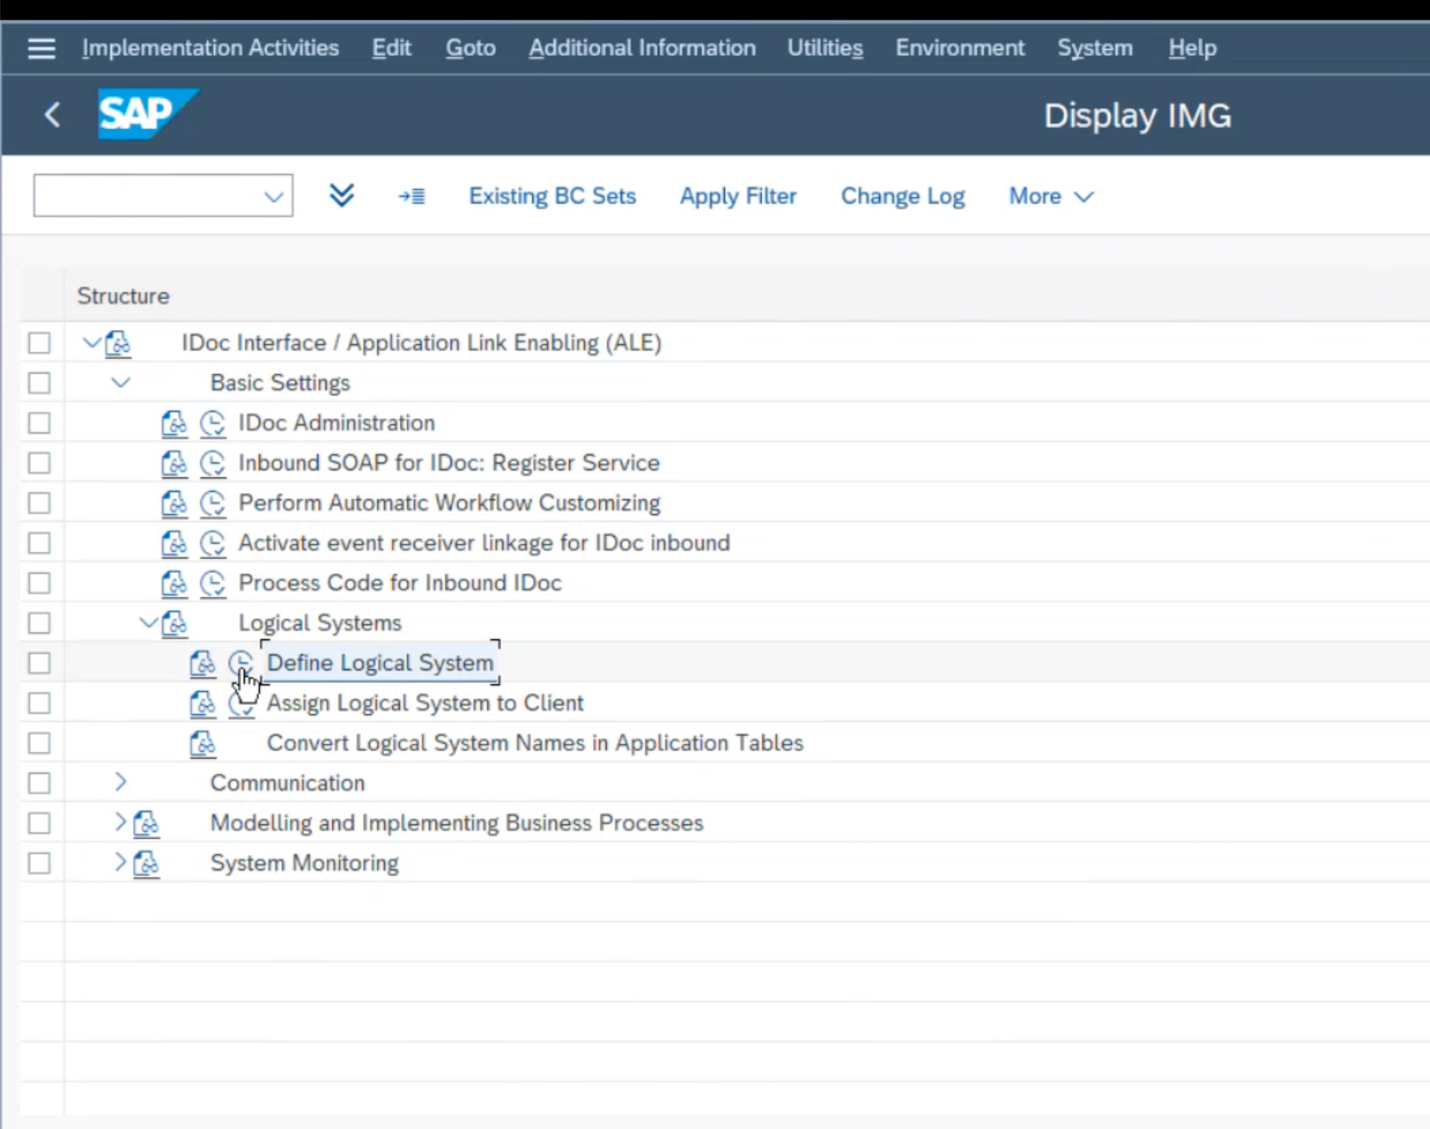Open documentation icon for Activate event receiver linkage
Image resolution: width=1430 pixels, height=1129 pixels.
[x=174, y=543]
